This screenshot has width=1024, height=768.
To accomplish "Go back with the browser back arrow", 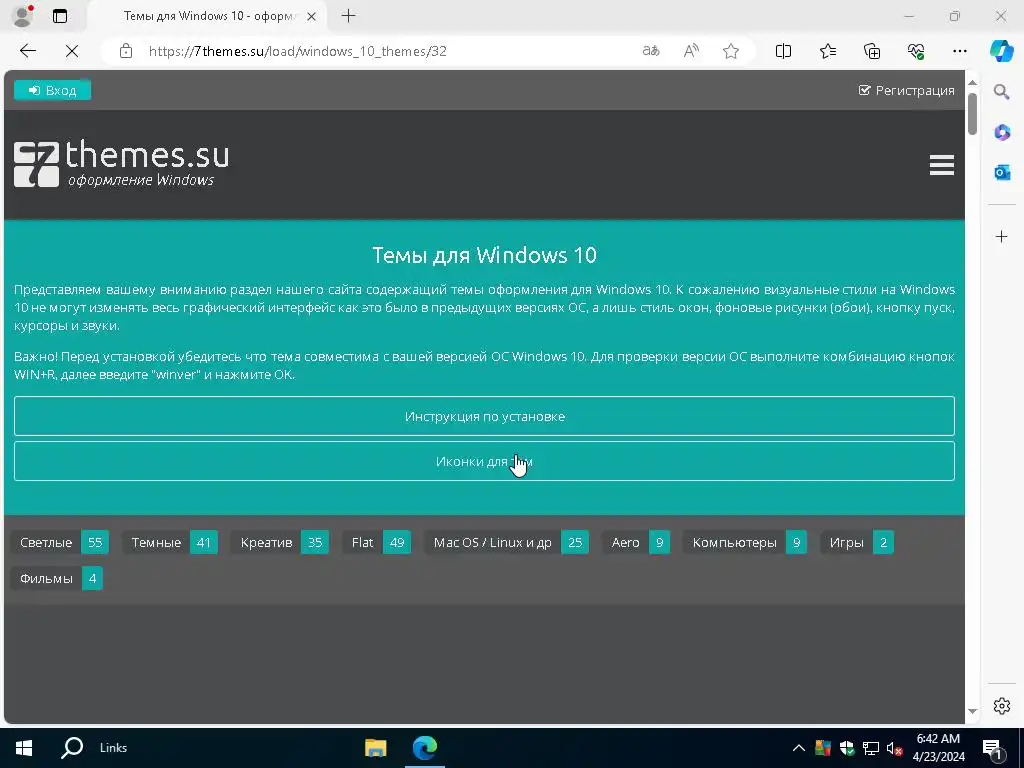I will click(x=27, y=51).
